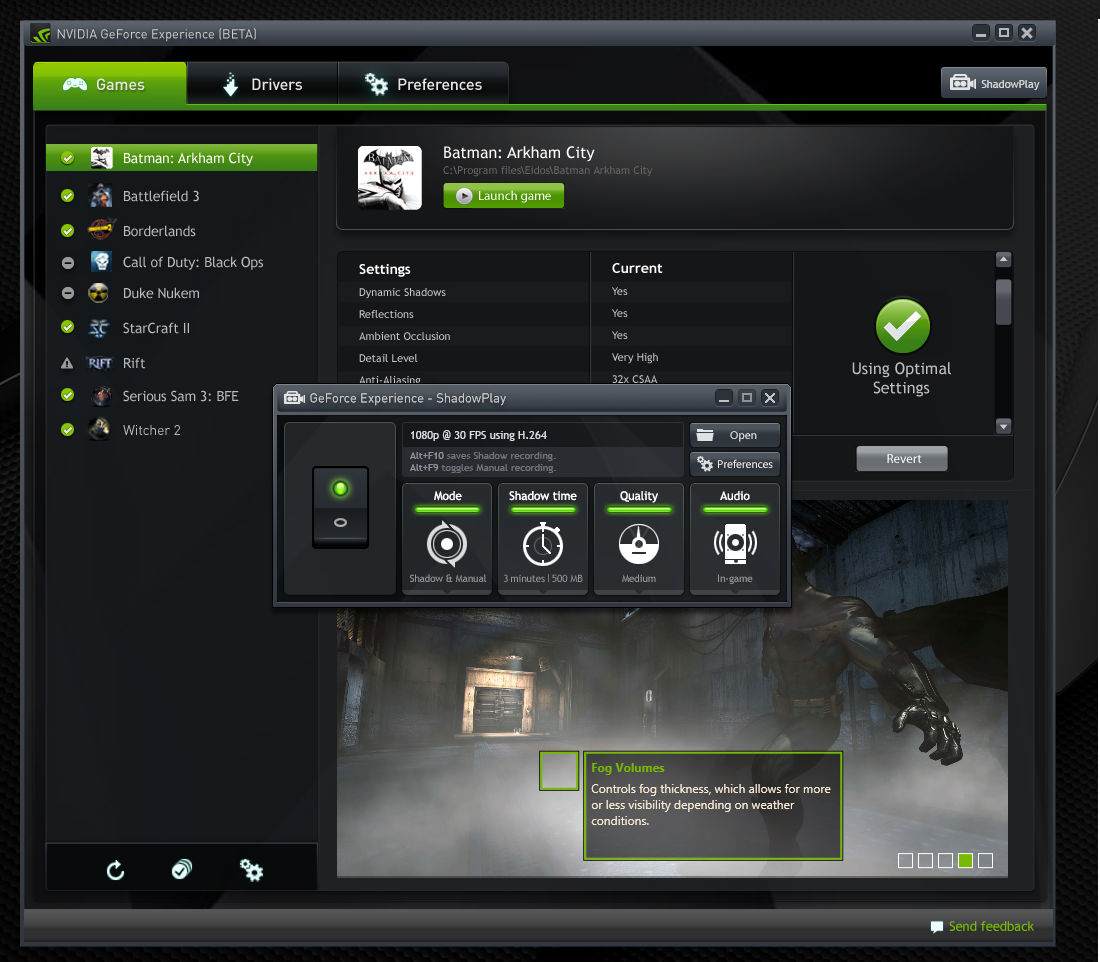Toggle the ShadowPlay power switch

(x=340, y=507)
